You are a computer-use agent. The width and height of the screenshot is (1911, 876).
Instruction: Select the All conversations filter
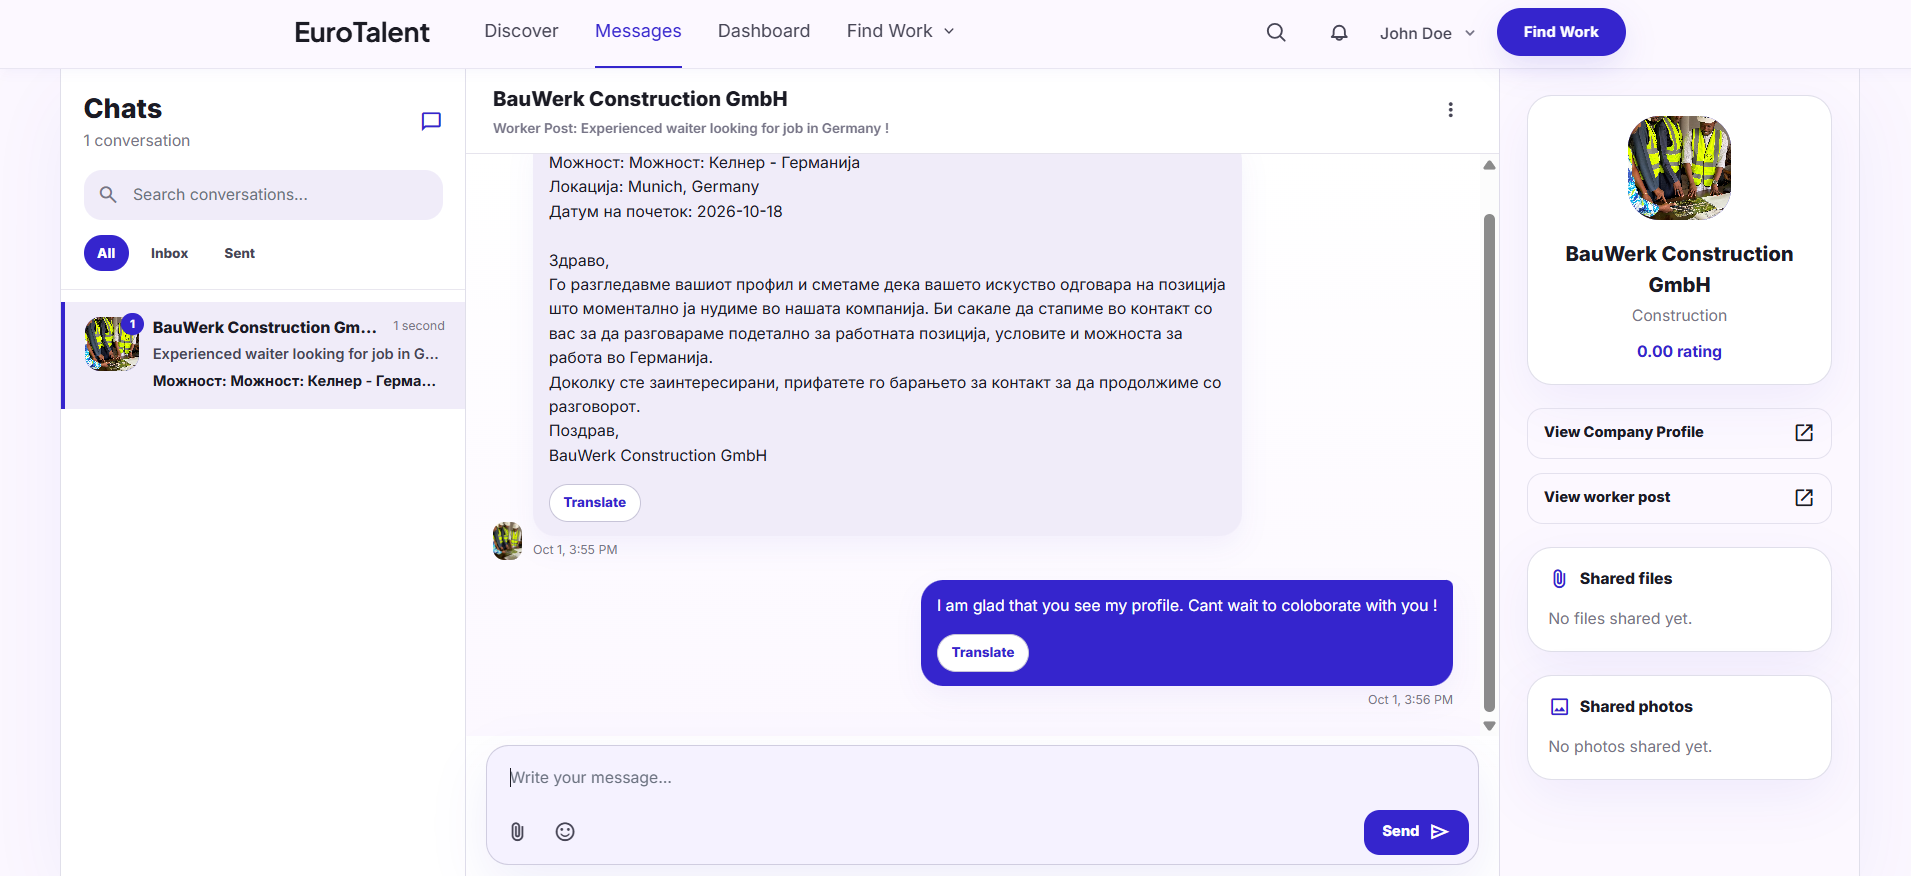point(106,253)
